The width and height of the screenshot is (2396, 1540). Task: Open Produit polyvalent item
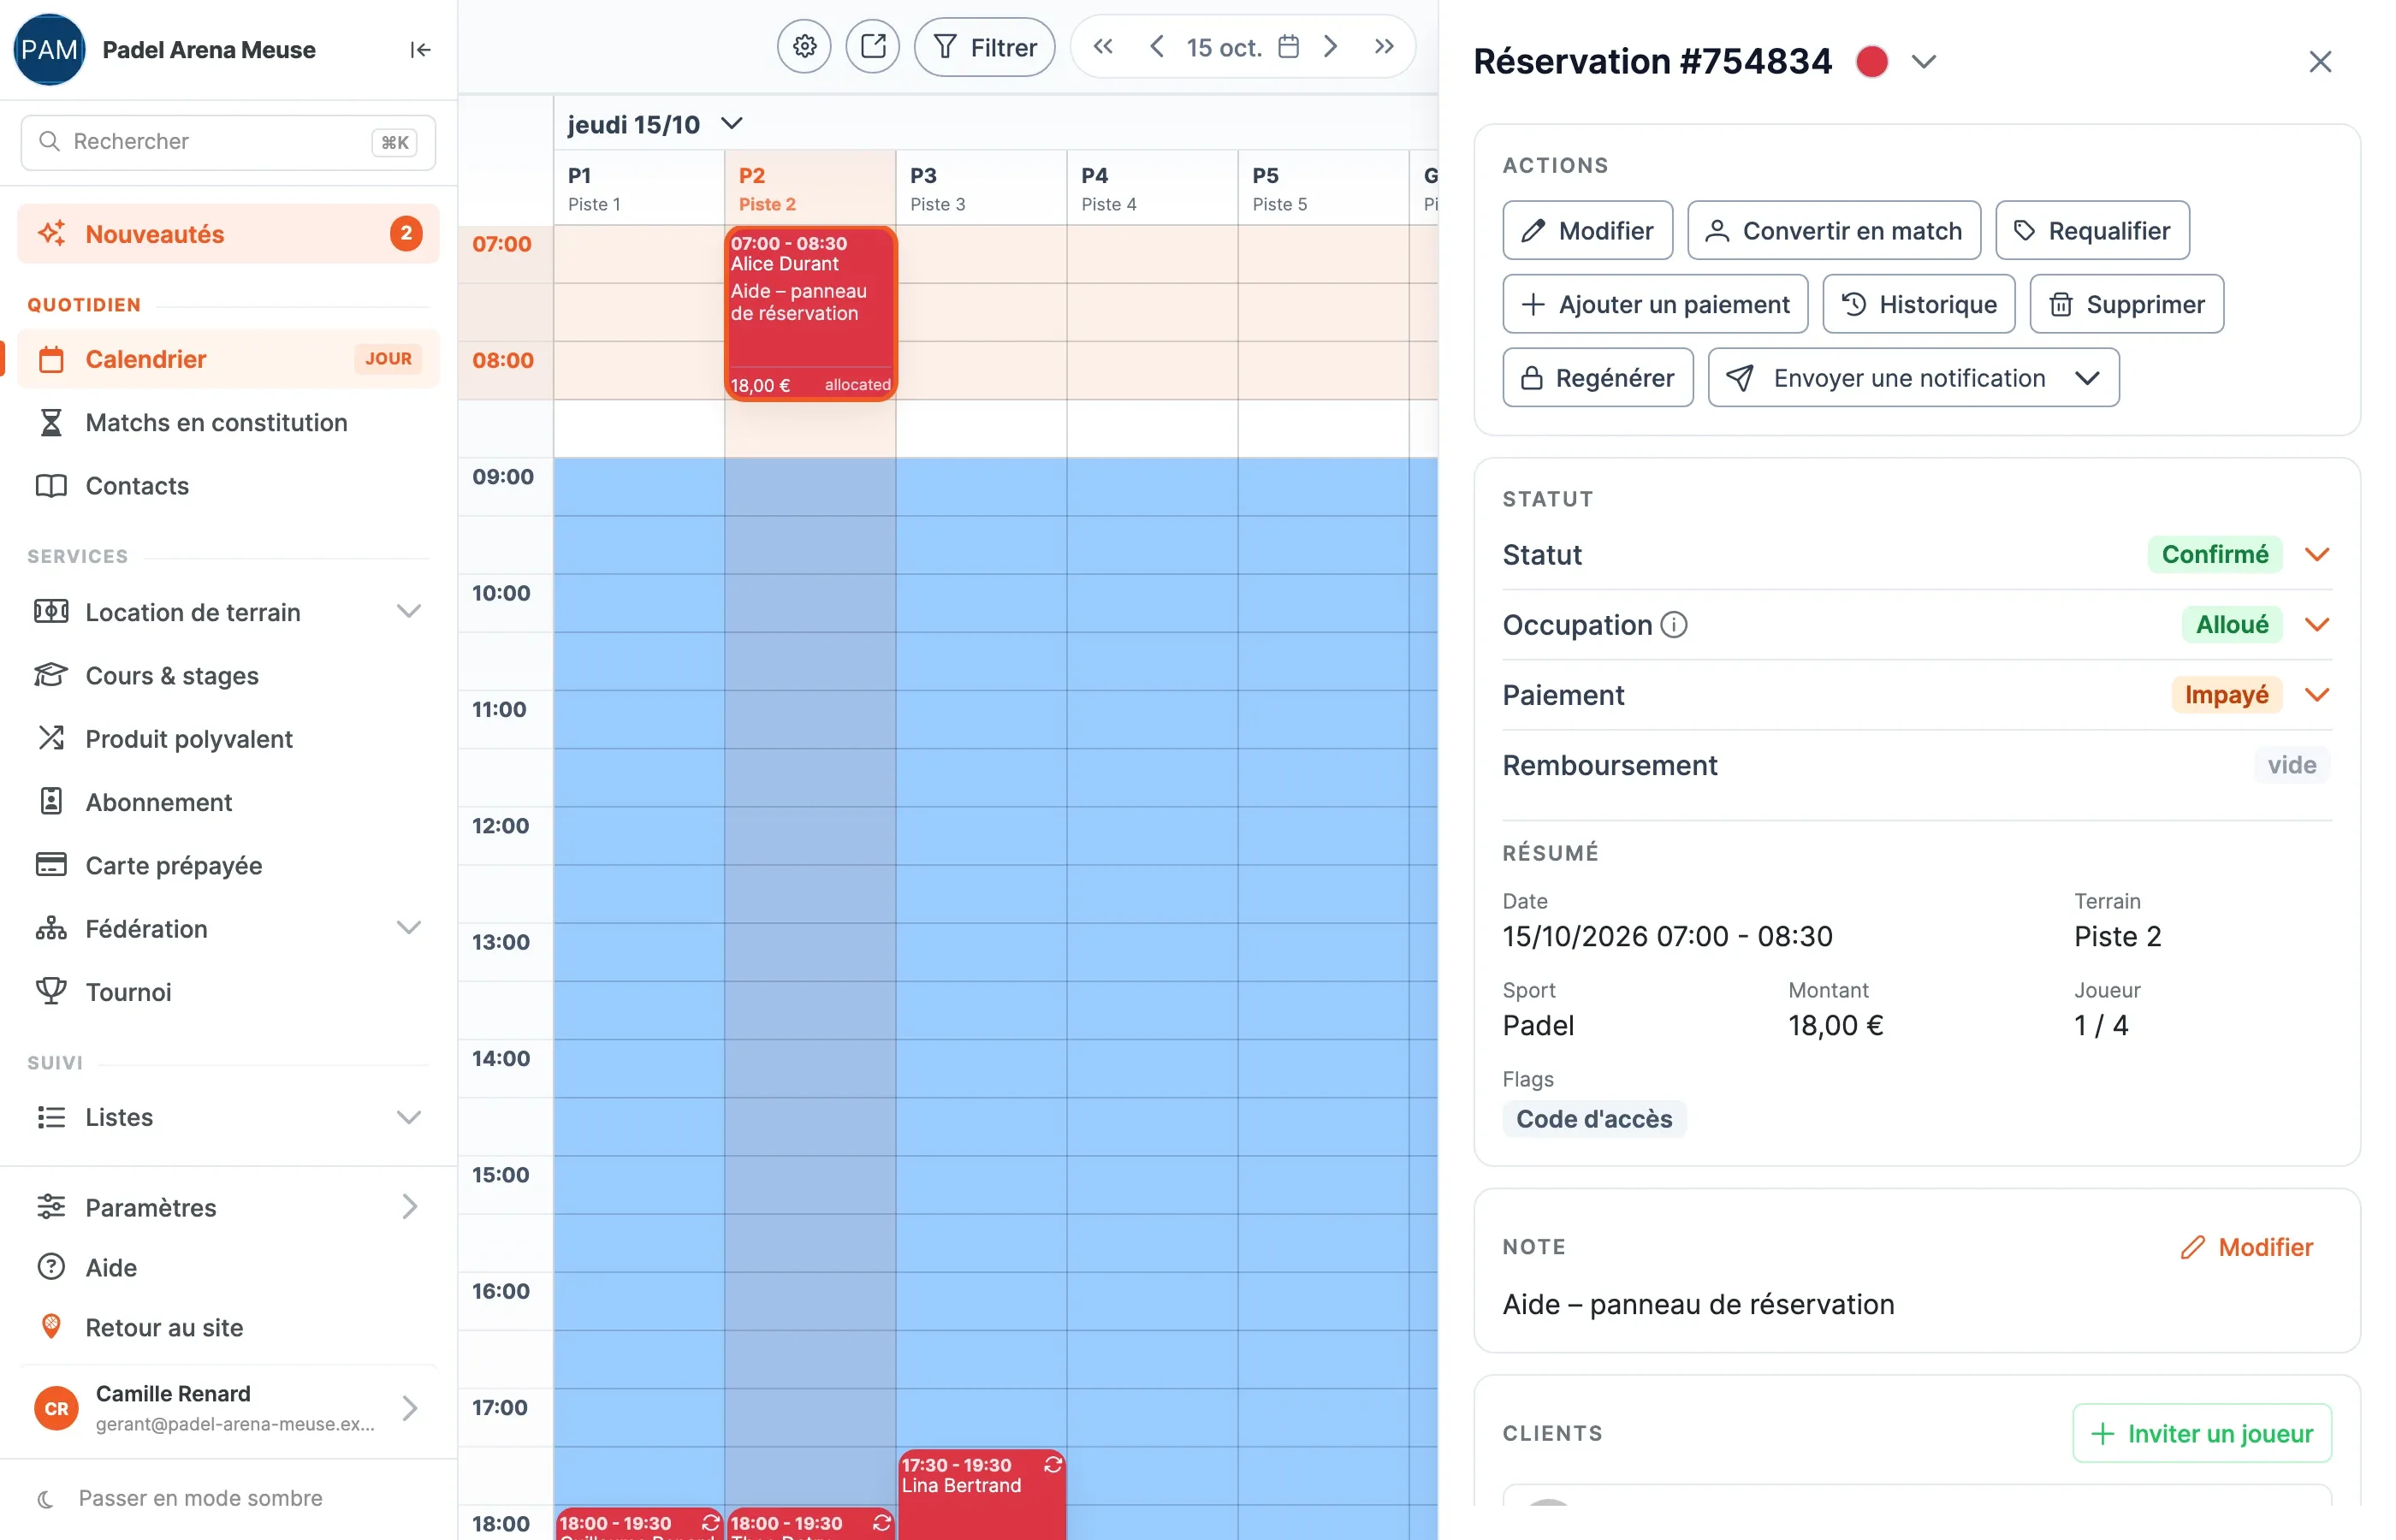click(x=228, y=738)
